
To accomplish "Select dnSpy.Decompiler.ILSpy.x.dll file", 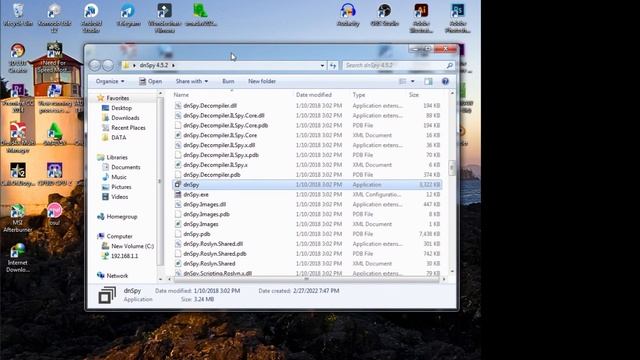I will click(219, 145).
